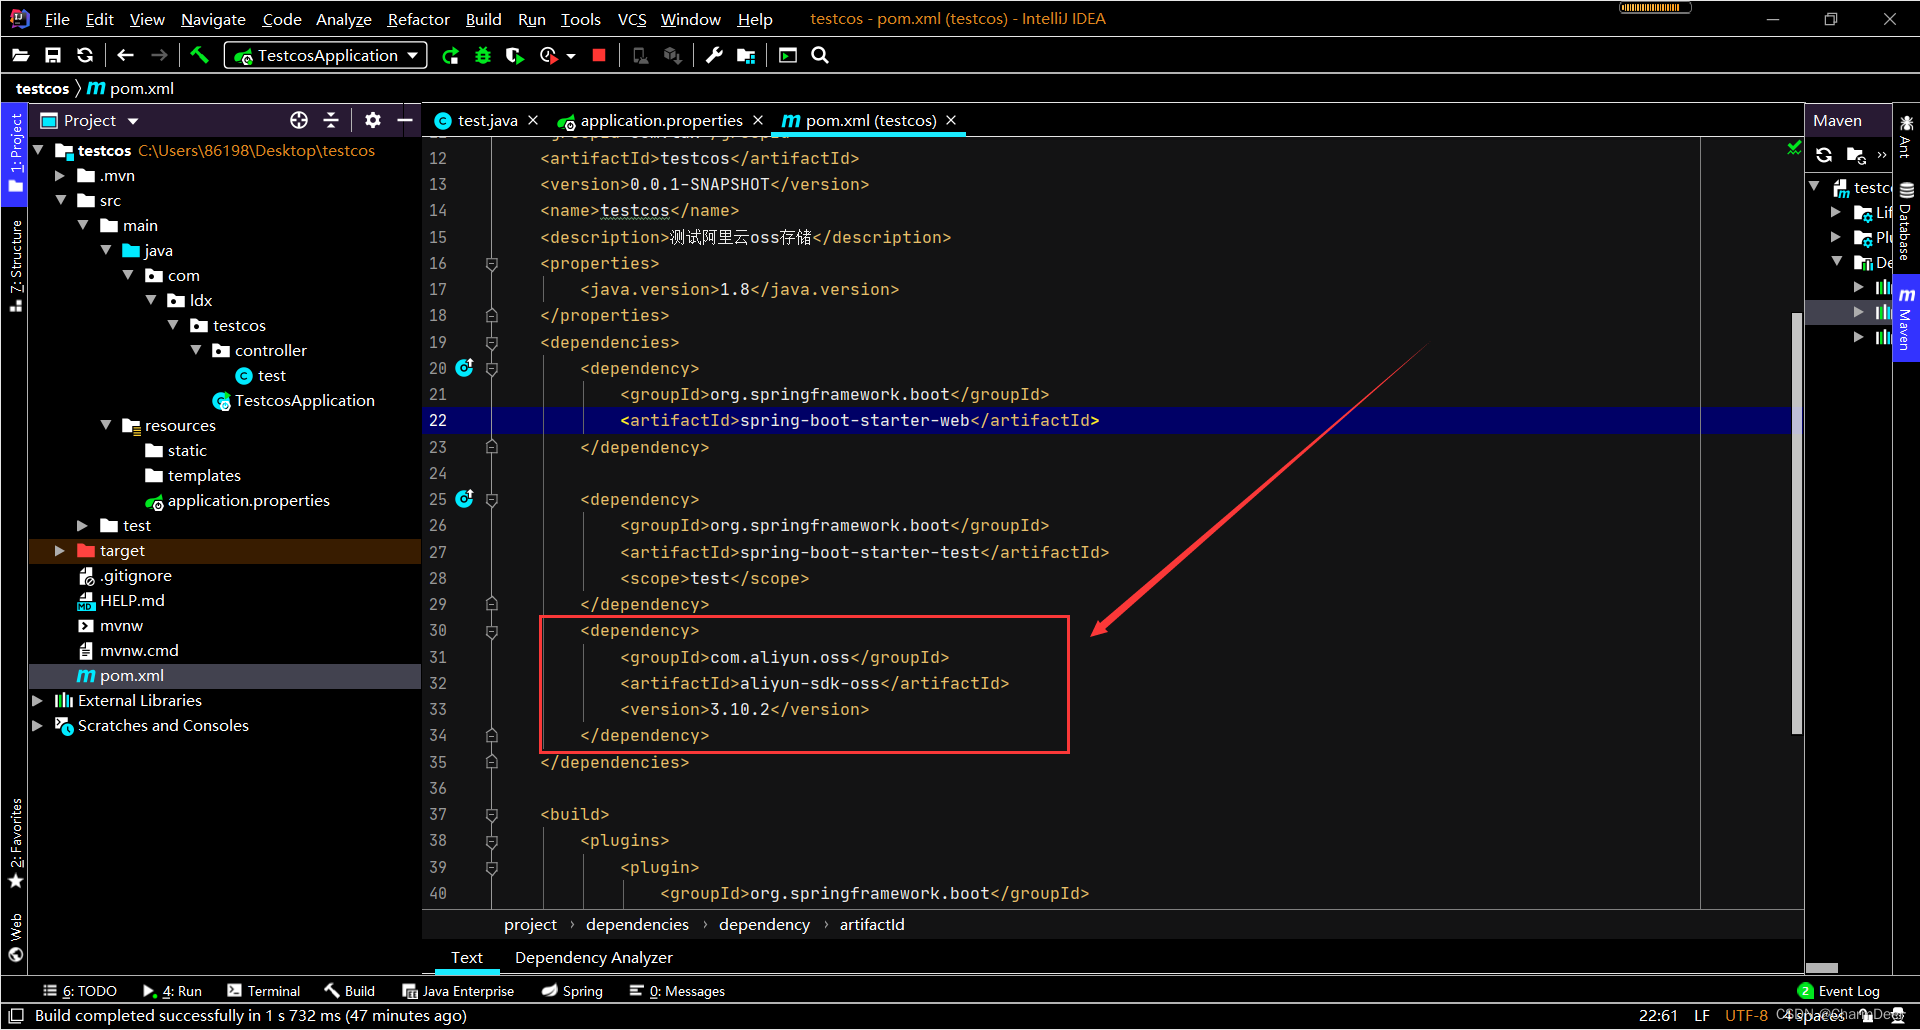This screenshot has width=1920, height=1030.
Task: Click the Maven panel horizontal scrollbar
Action: [x=1821, y=968]
